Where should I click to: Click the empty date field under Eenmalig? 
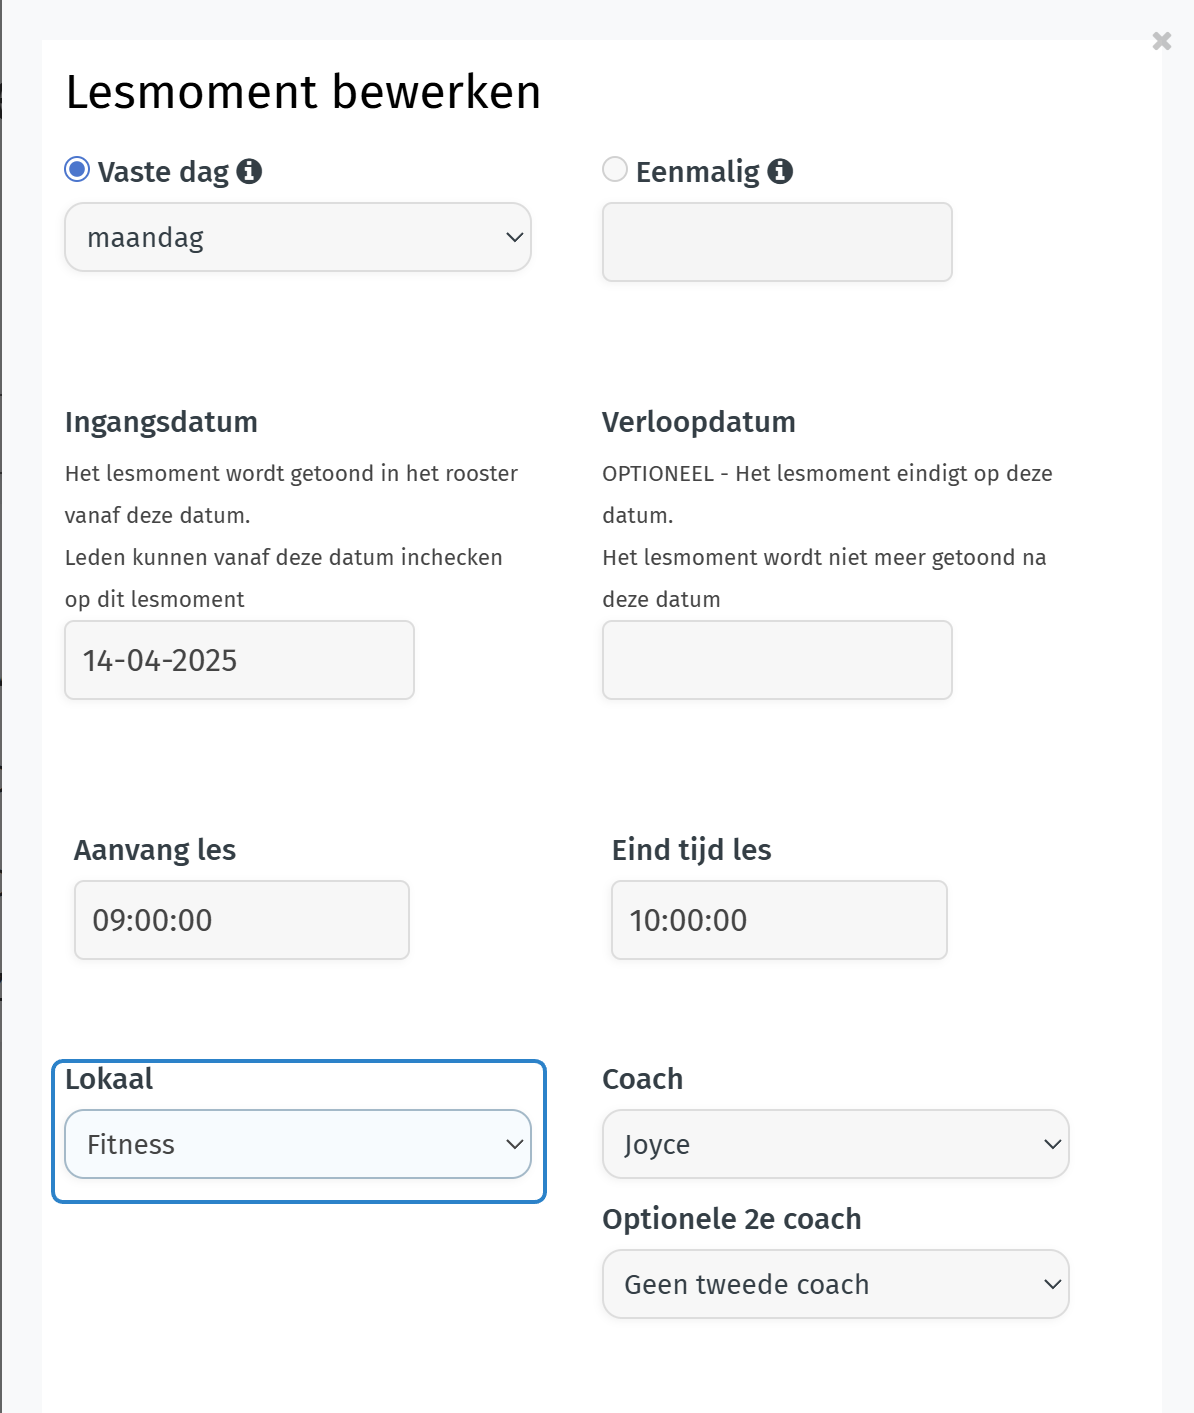tap(777, 242)
